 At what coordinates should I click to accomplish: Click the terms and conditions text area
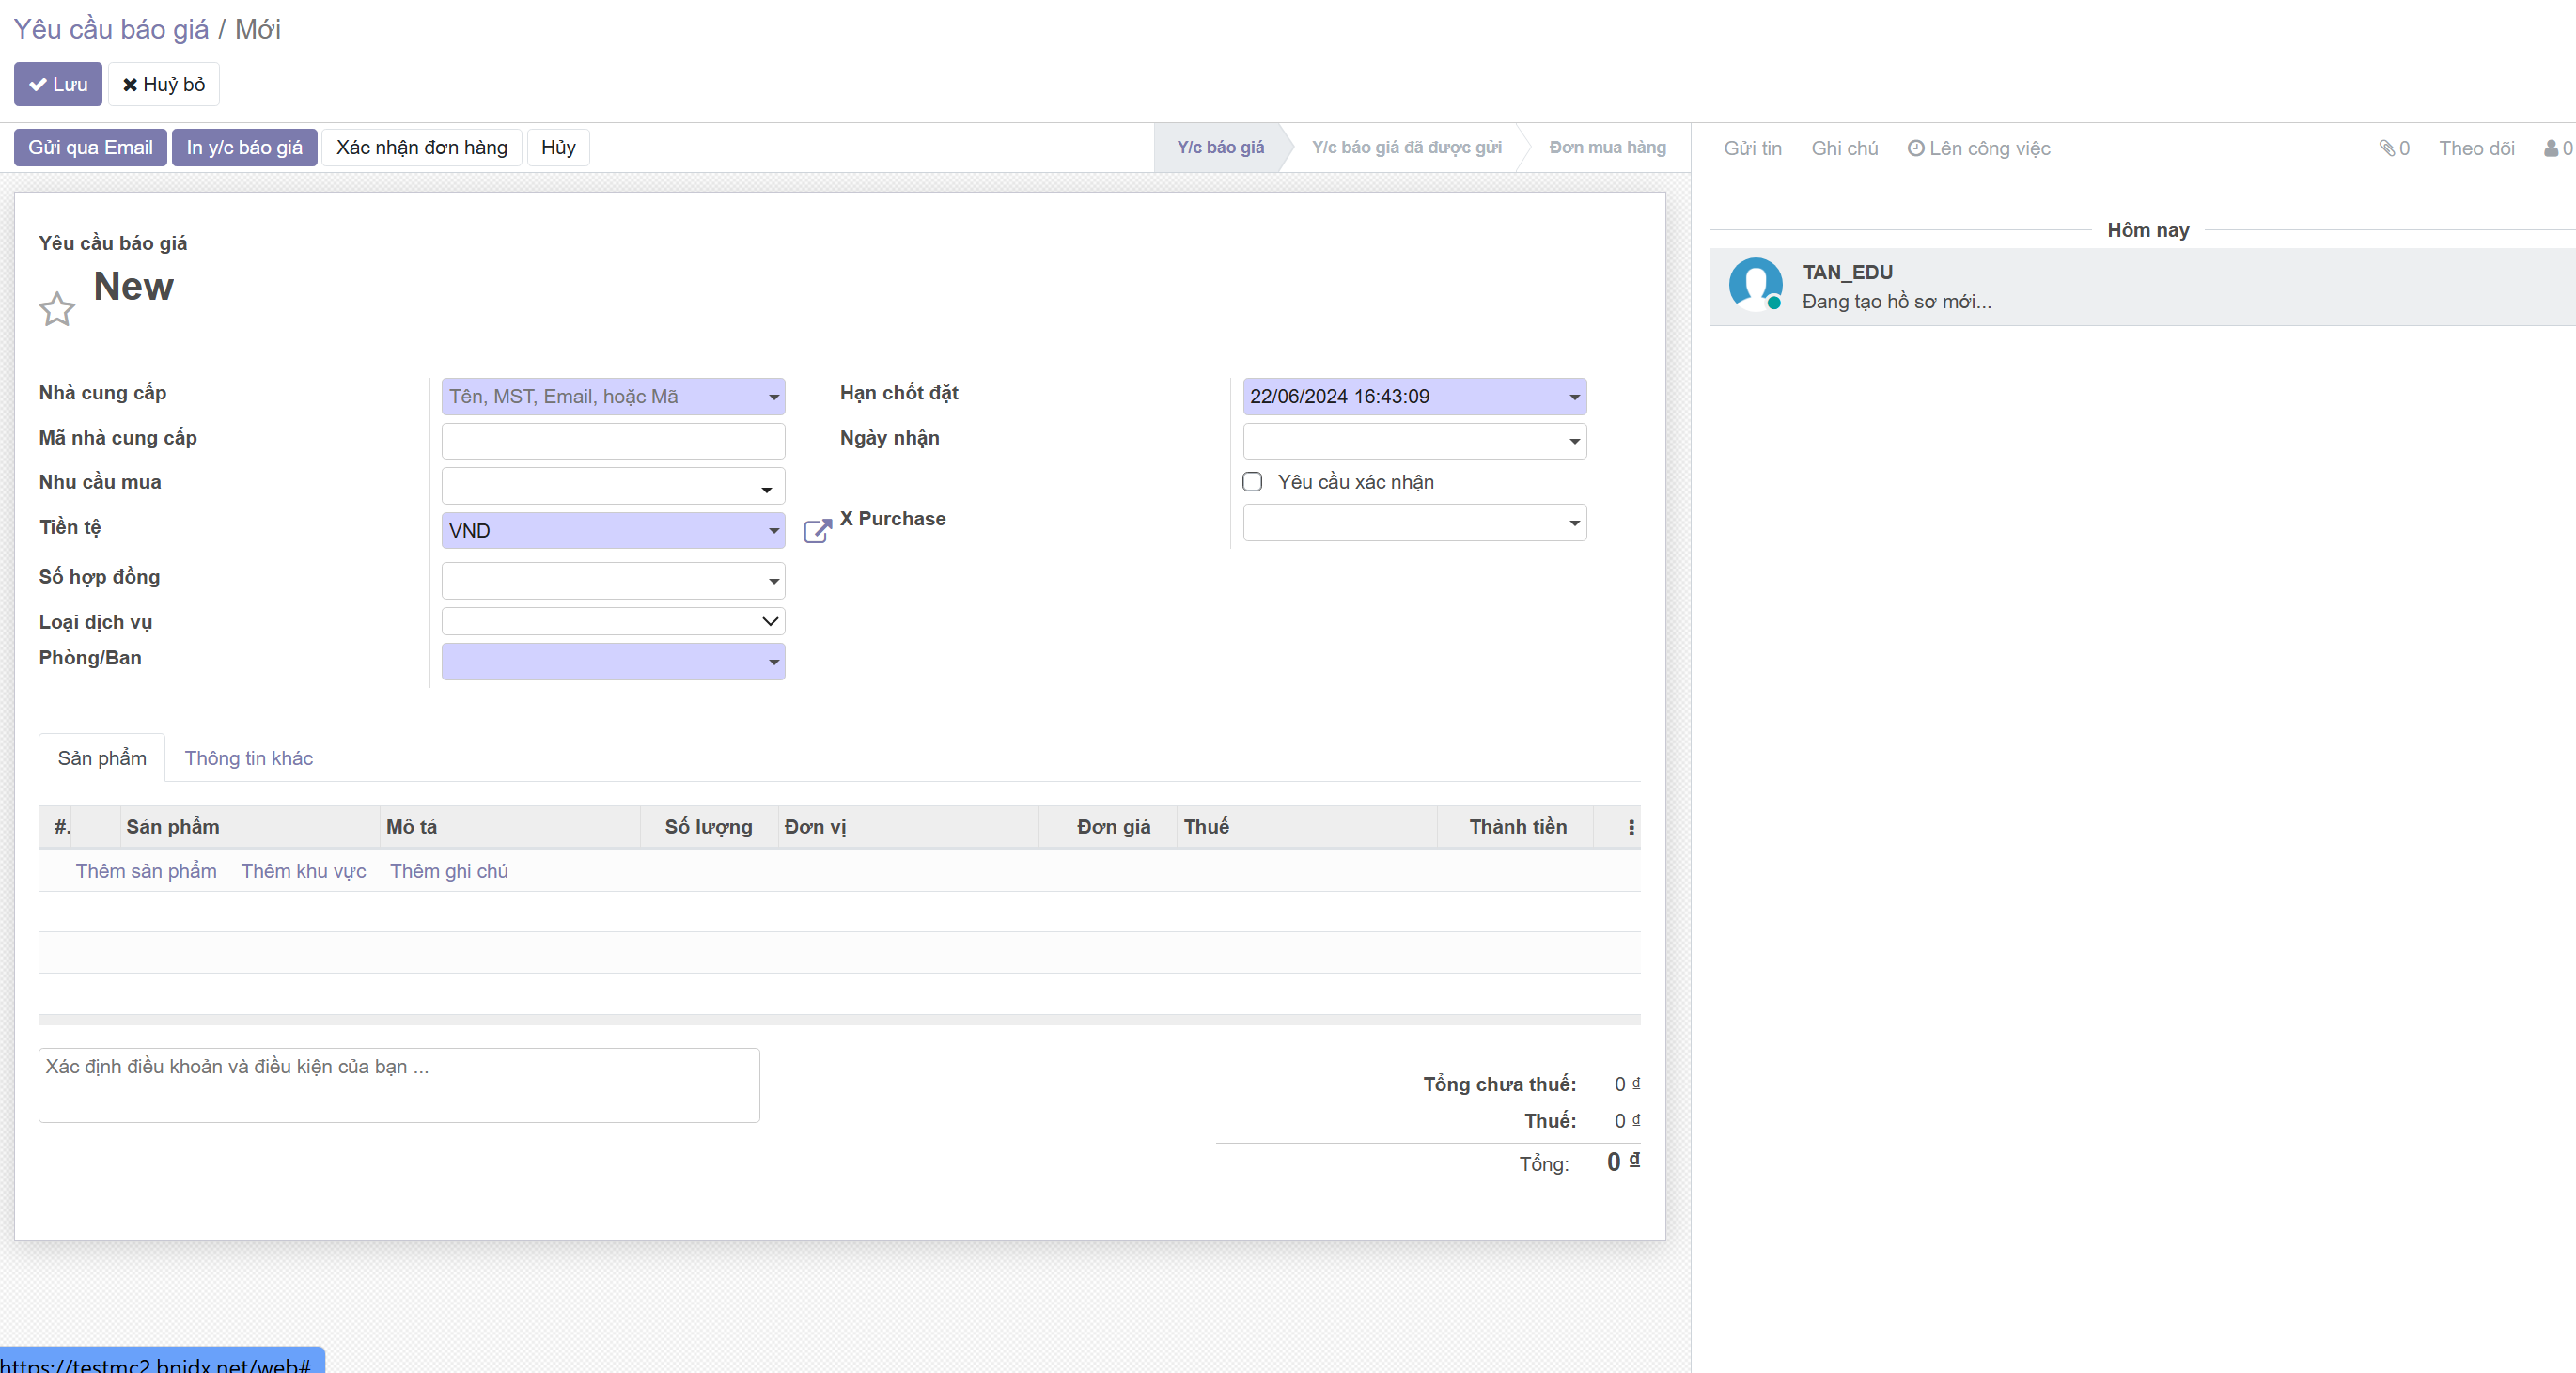coord(398,1085)
